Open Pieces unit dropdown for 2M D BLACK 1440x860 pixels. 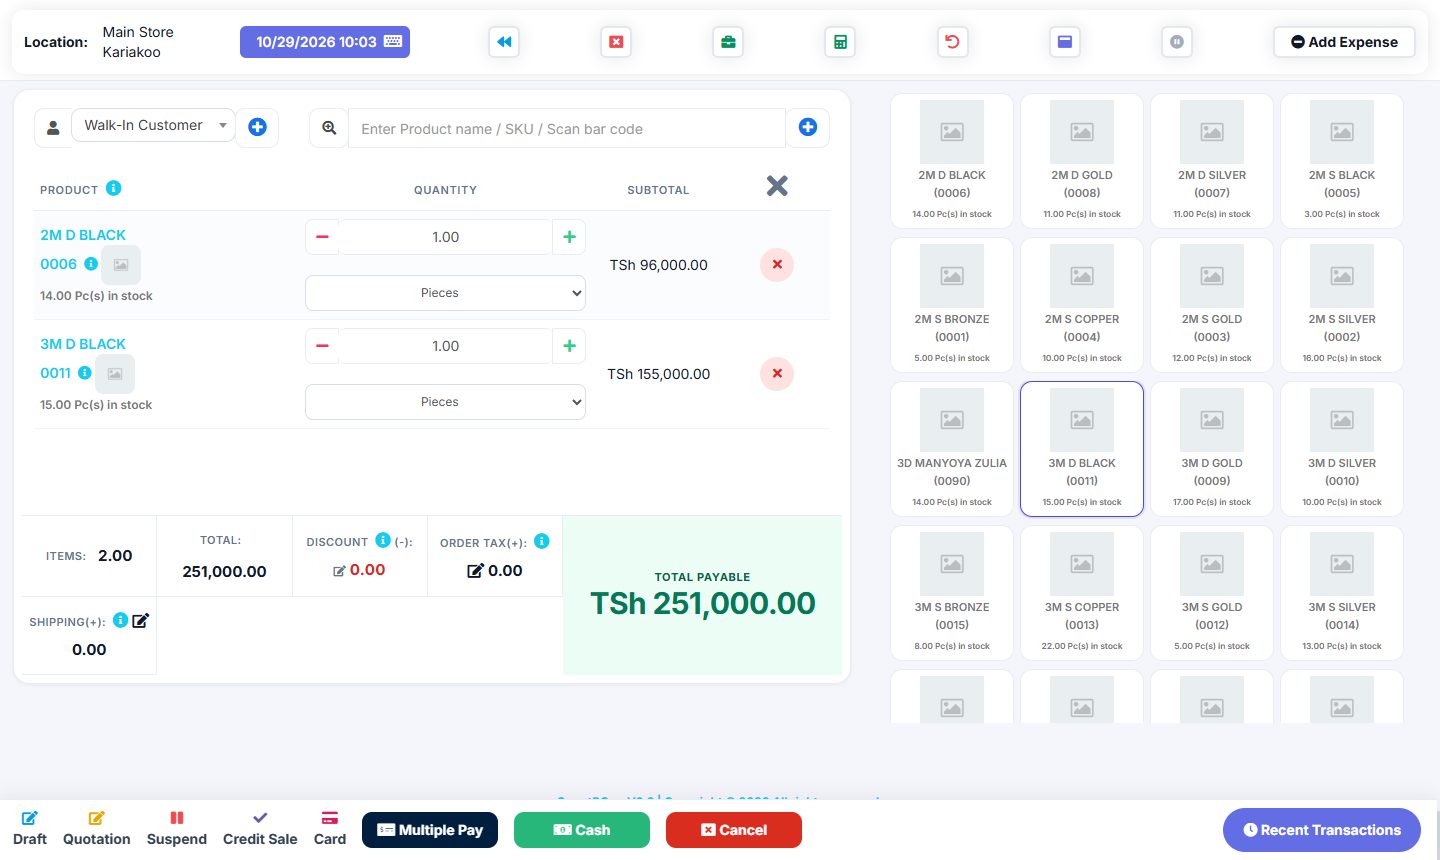pos(445,293)
